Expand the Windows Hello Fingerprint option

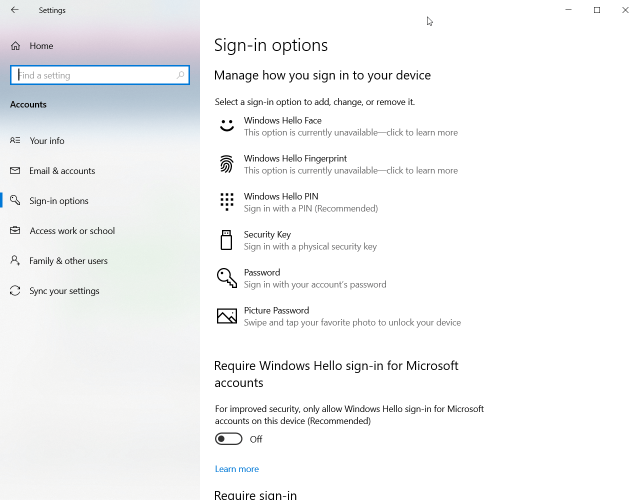[x=351, y=164]
